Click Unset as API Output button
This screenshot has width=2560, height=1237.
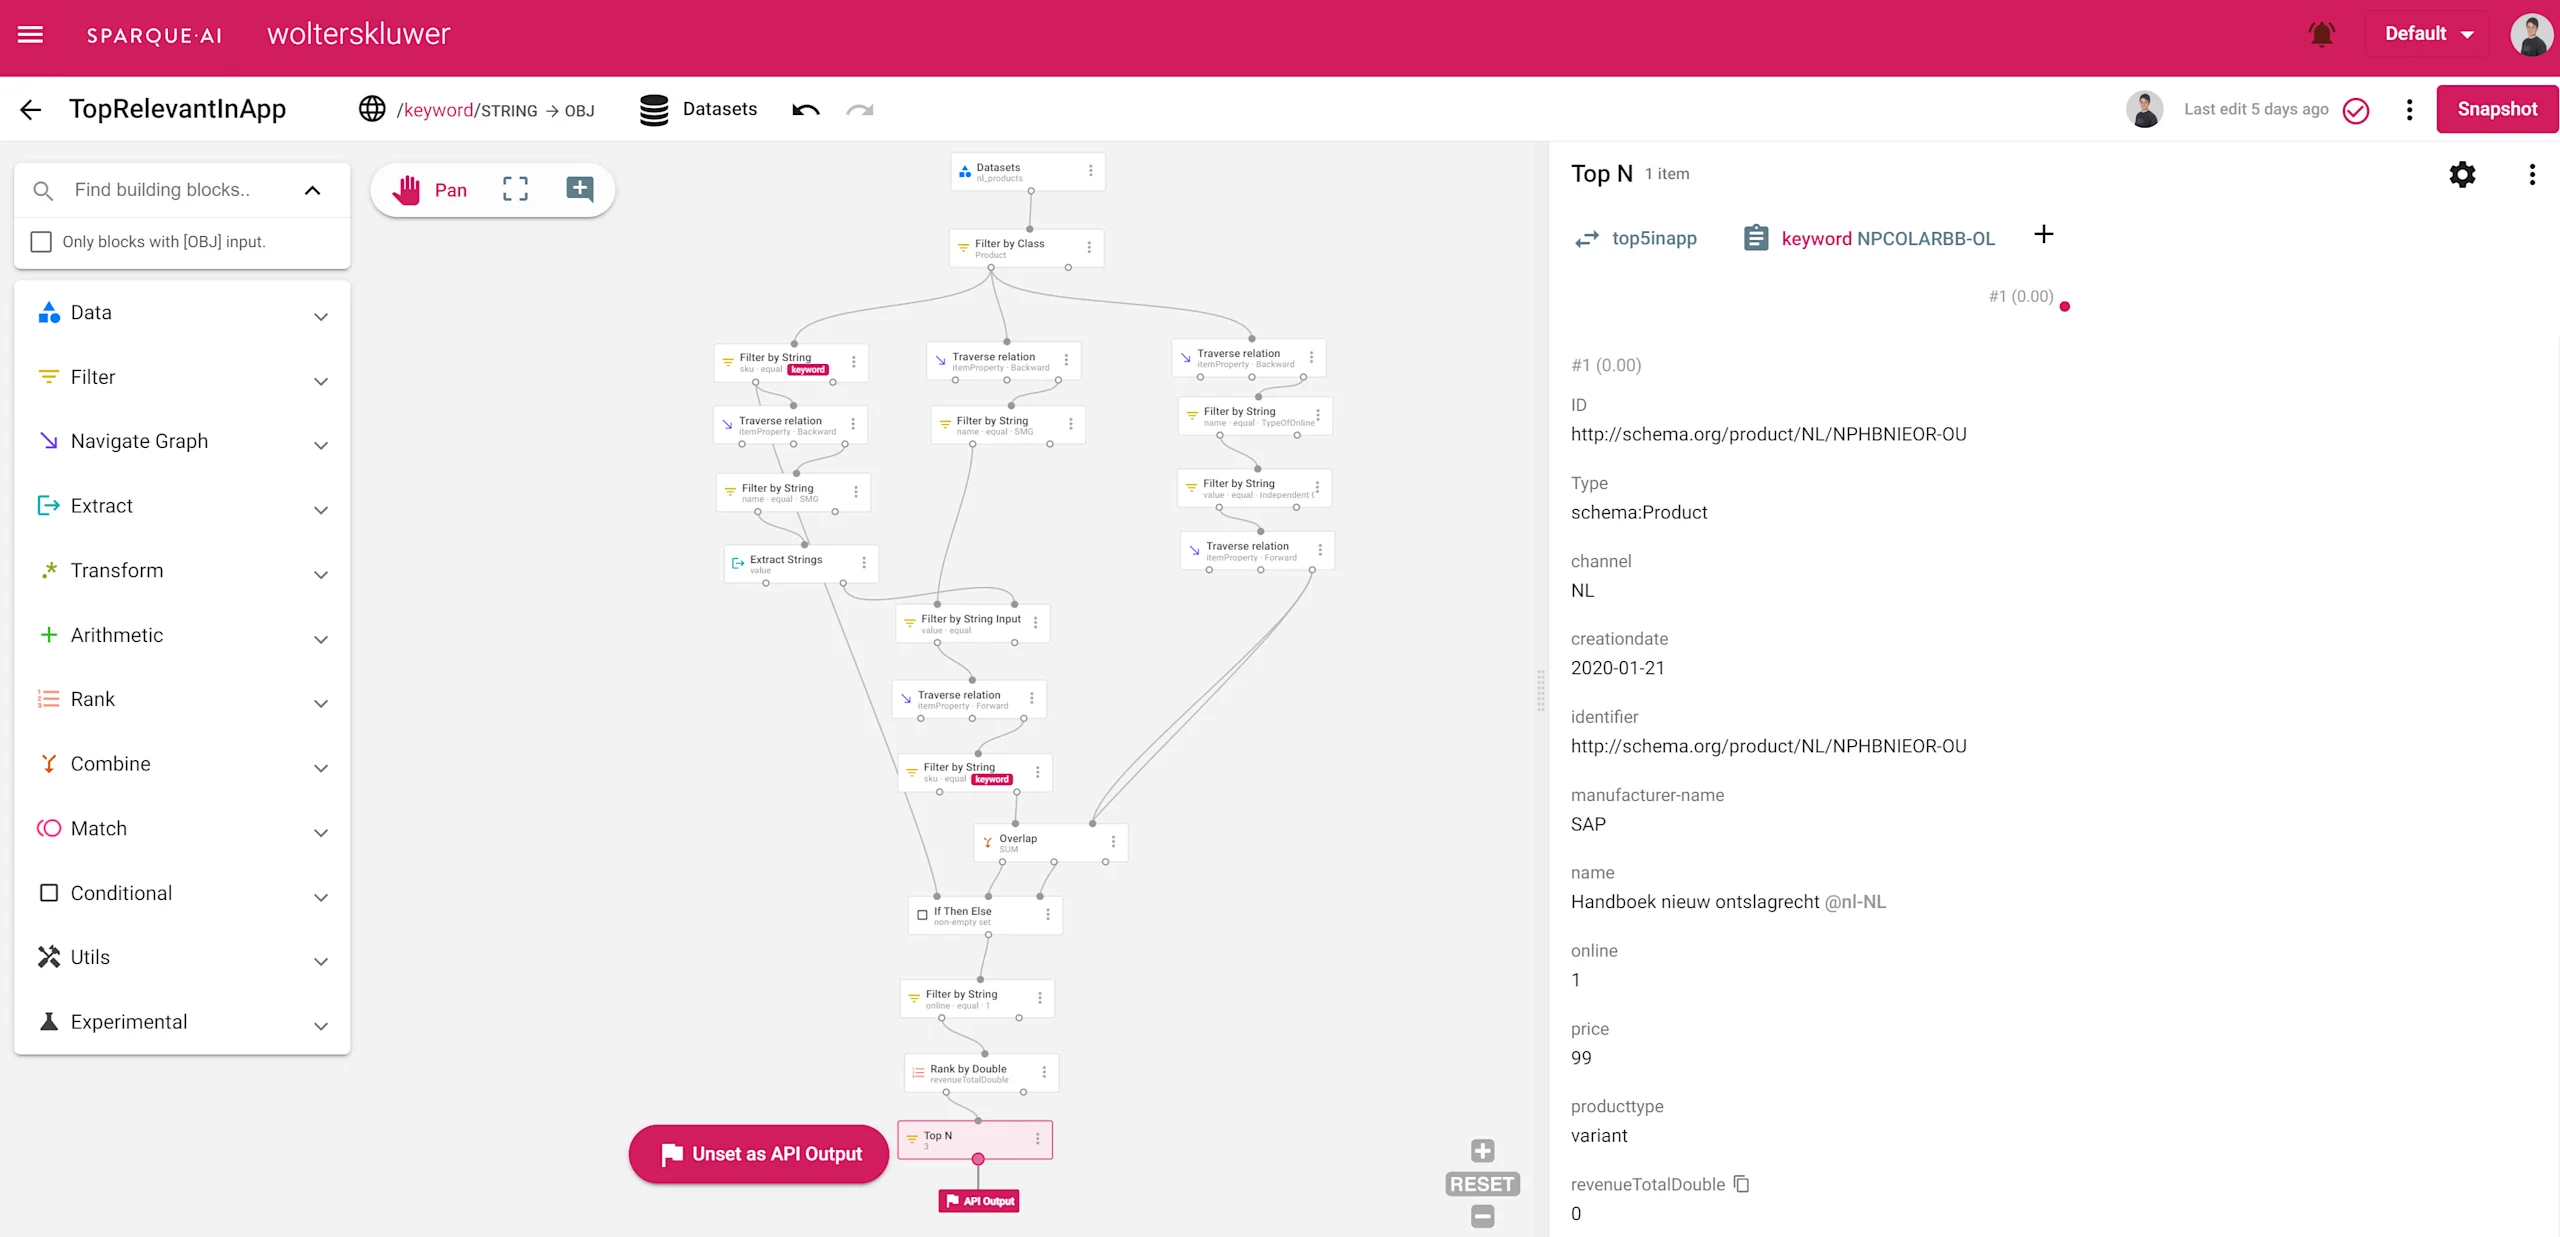[x=759, y=1154]
